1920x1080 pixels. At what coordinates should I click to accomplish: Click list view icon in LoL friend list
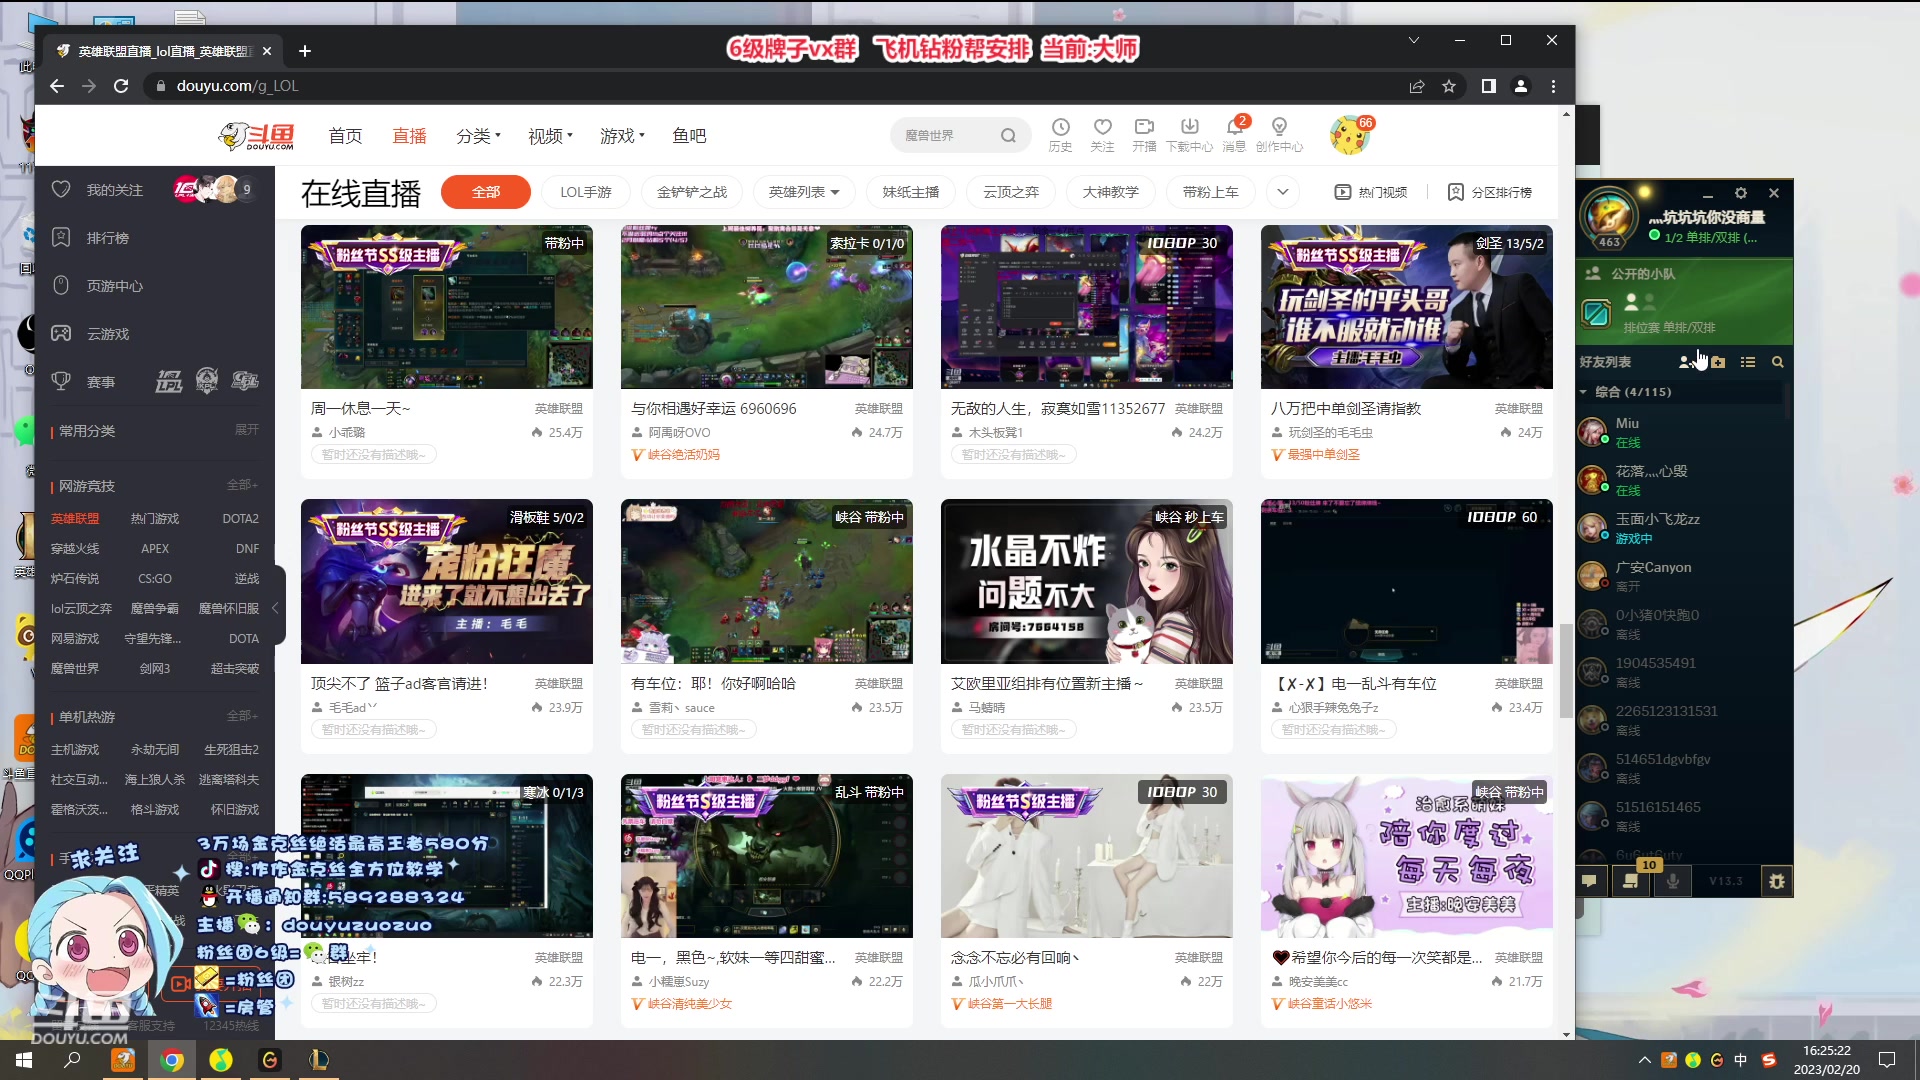pyautogui.click(x=1748, y=362)
